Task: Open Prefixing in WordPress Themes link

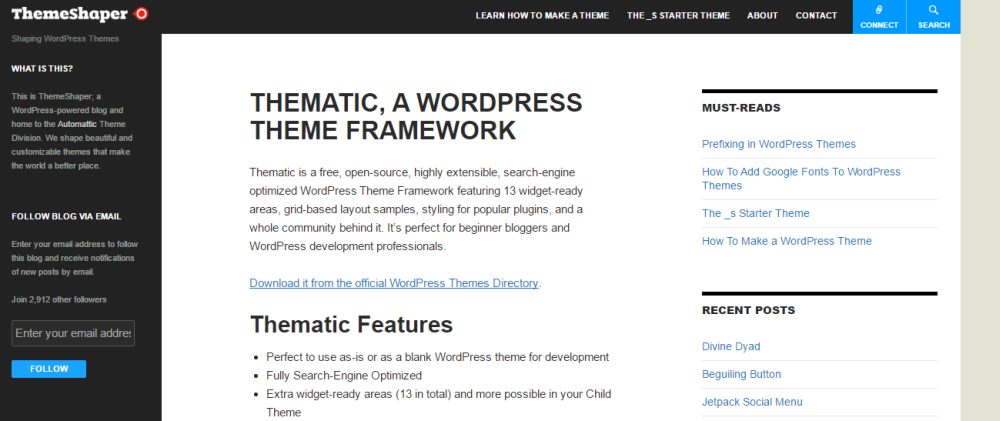Action: pos(779,144)
